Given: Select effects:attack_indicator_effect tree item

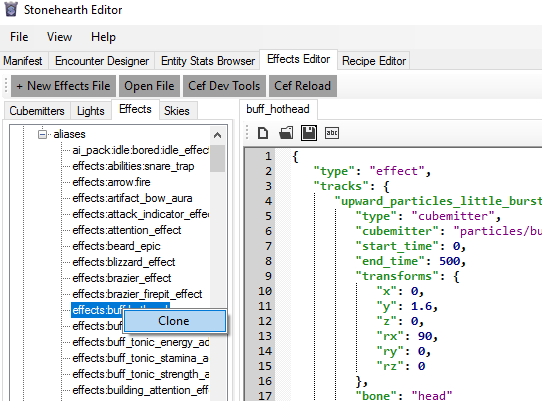Looking at the screenshot, I should [x=140, y=214].
